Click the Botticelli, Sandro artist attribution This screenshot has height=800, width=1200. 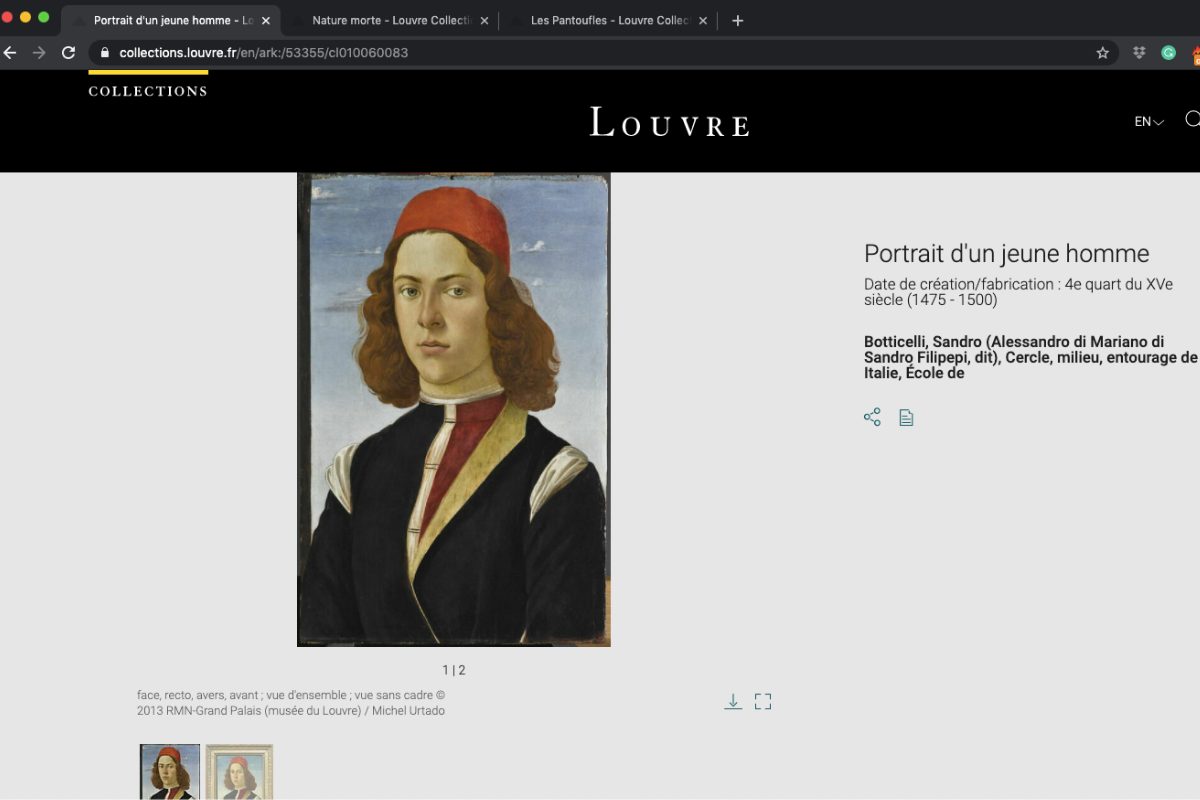1031,357
